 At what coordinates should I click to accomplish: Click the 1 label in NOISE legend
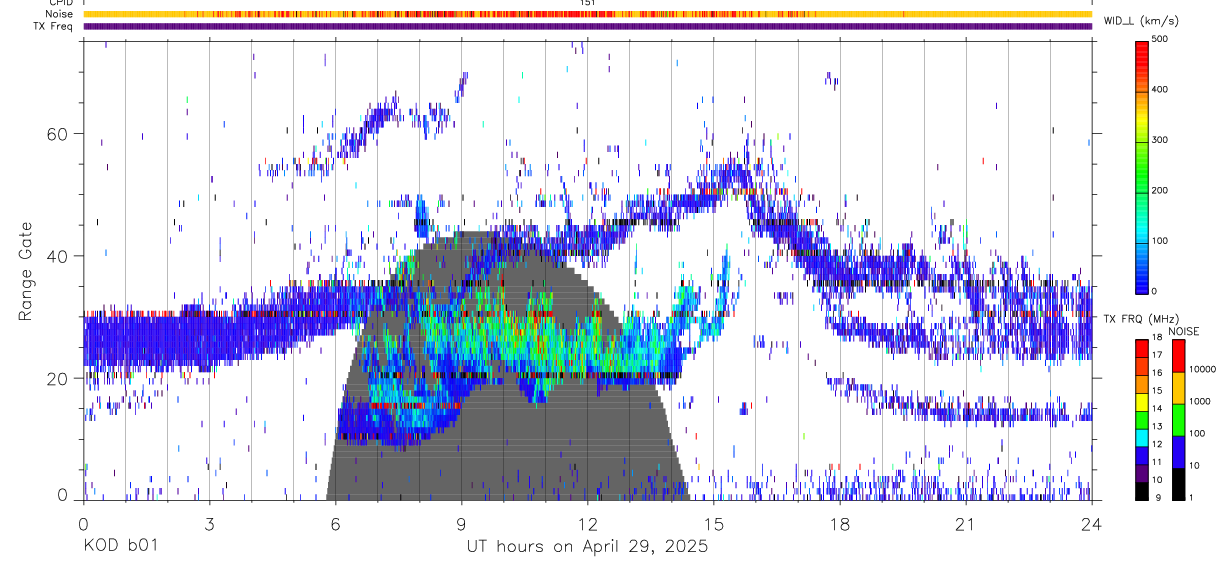pyautogui.click(x=1191, y=497)
